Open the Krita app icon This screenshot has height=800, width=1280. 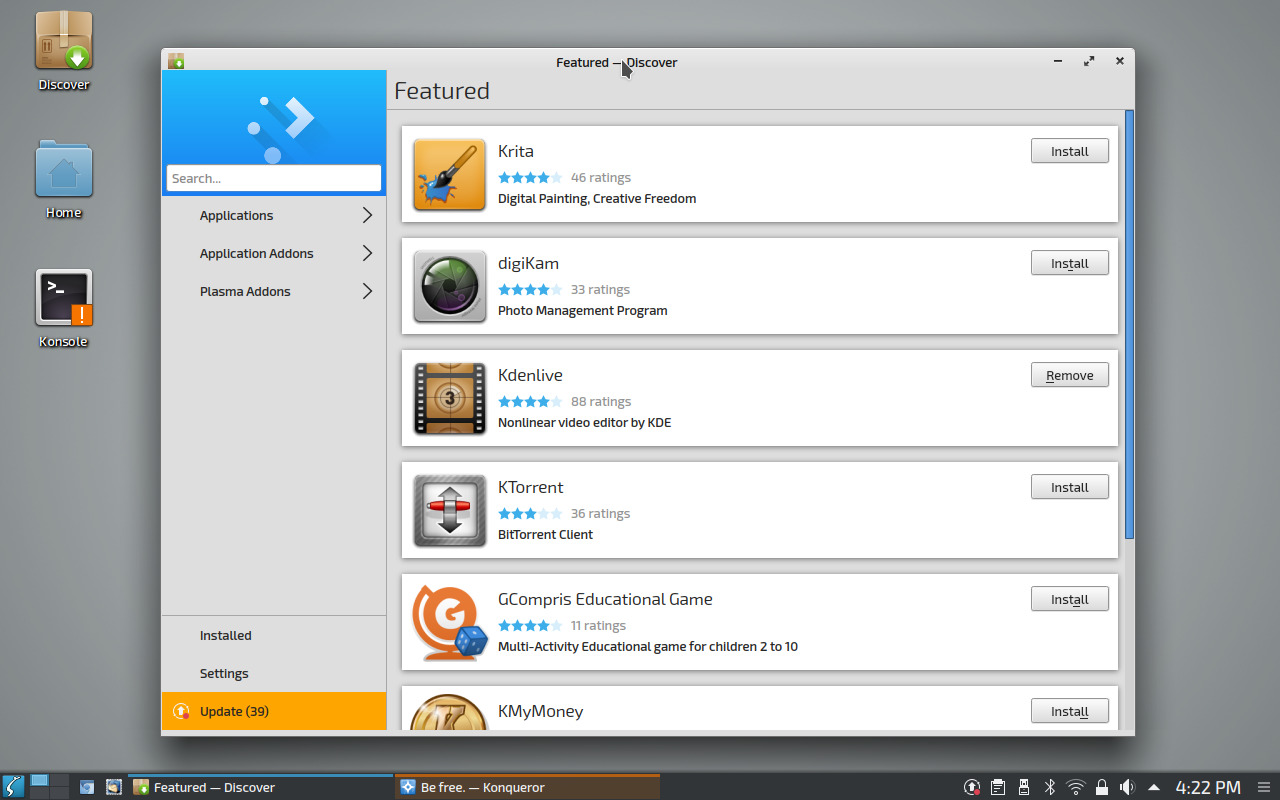click(x=449, y=177)
